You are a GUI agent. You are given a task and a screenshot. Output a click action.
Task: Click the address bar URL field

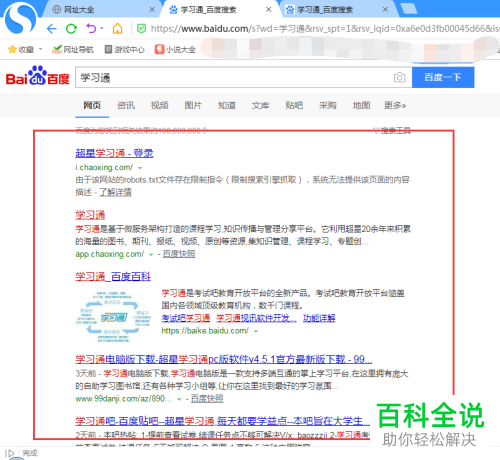tap(325, 29)
